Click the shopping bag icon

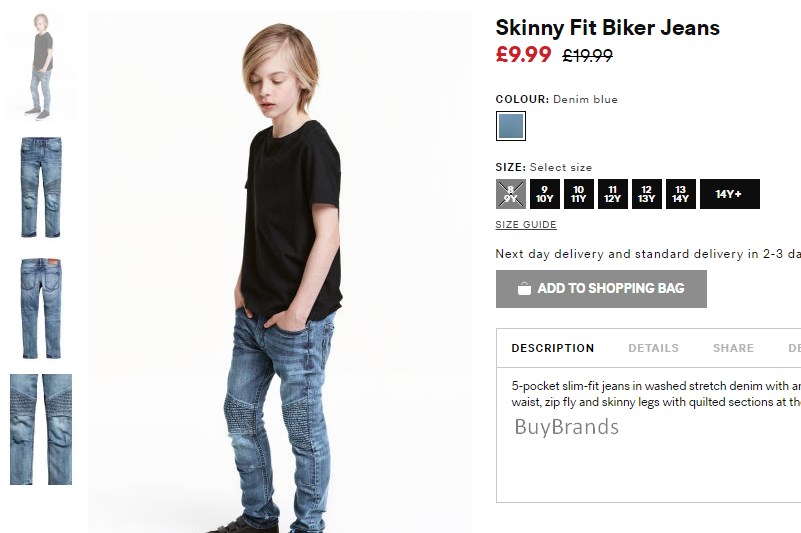[524, 289]
